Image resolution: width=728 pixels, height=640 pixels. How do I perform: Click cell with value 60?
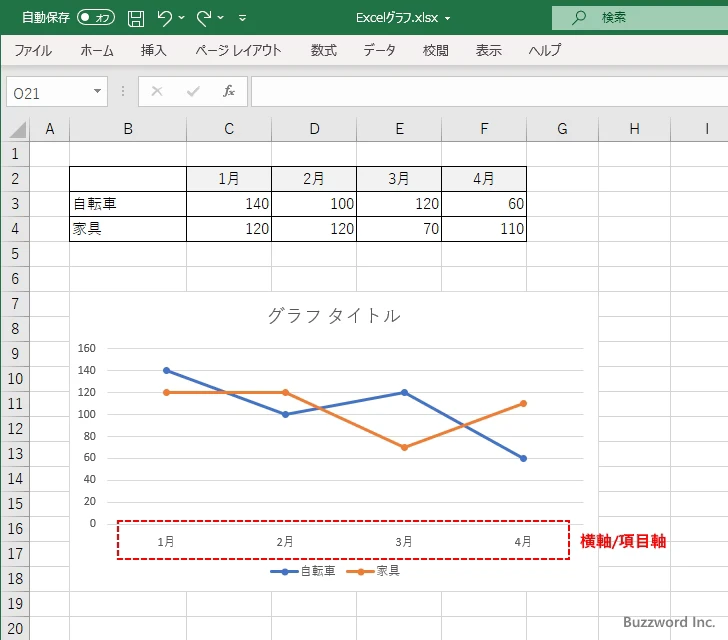click(484, 204)
